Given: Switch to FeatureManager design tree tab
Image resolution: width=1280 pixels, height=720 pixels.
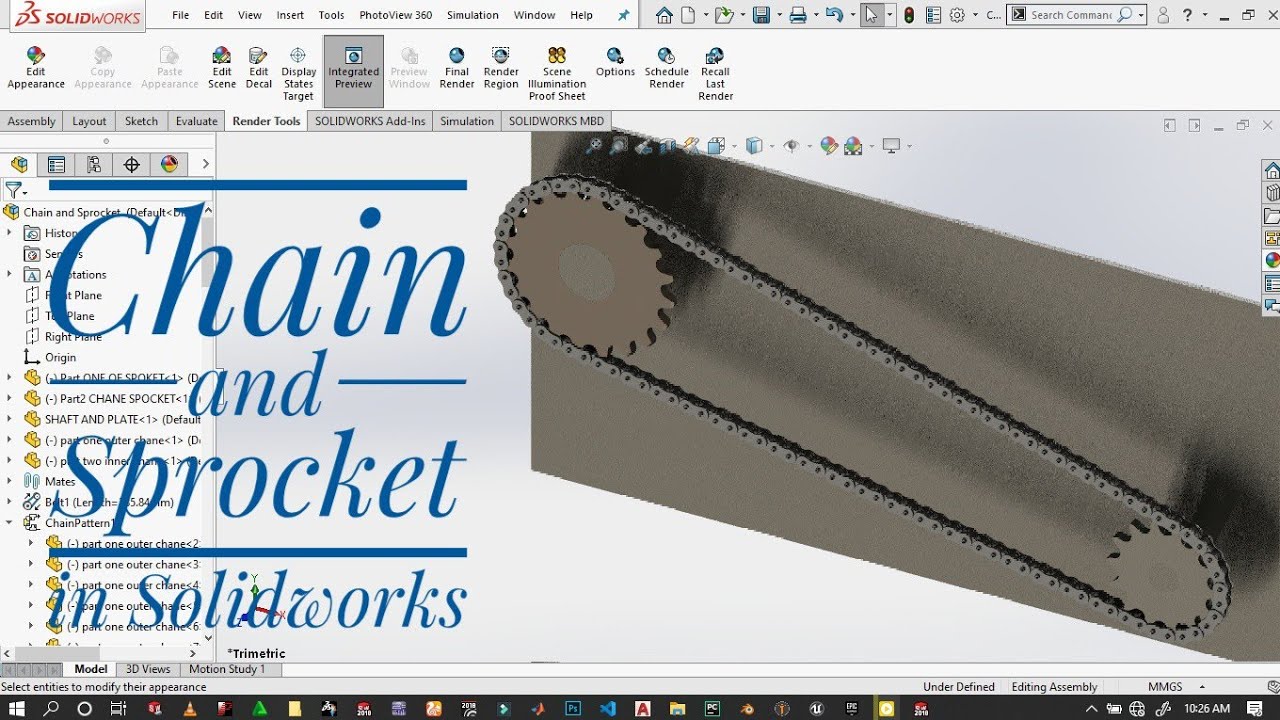Looking at the screenshot, I should [19, 165].
